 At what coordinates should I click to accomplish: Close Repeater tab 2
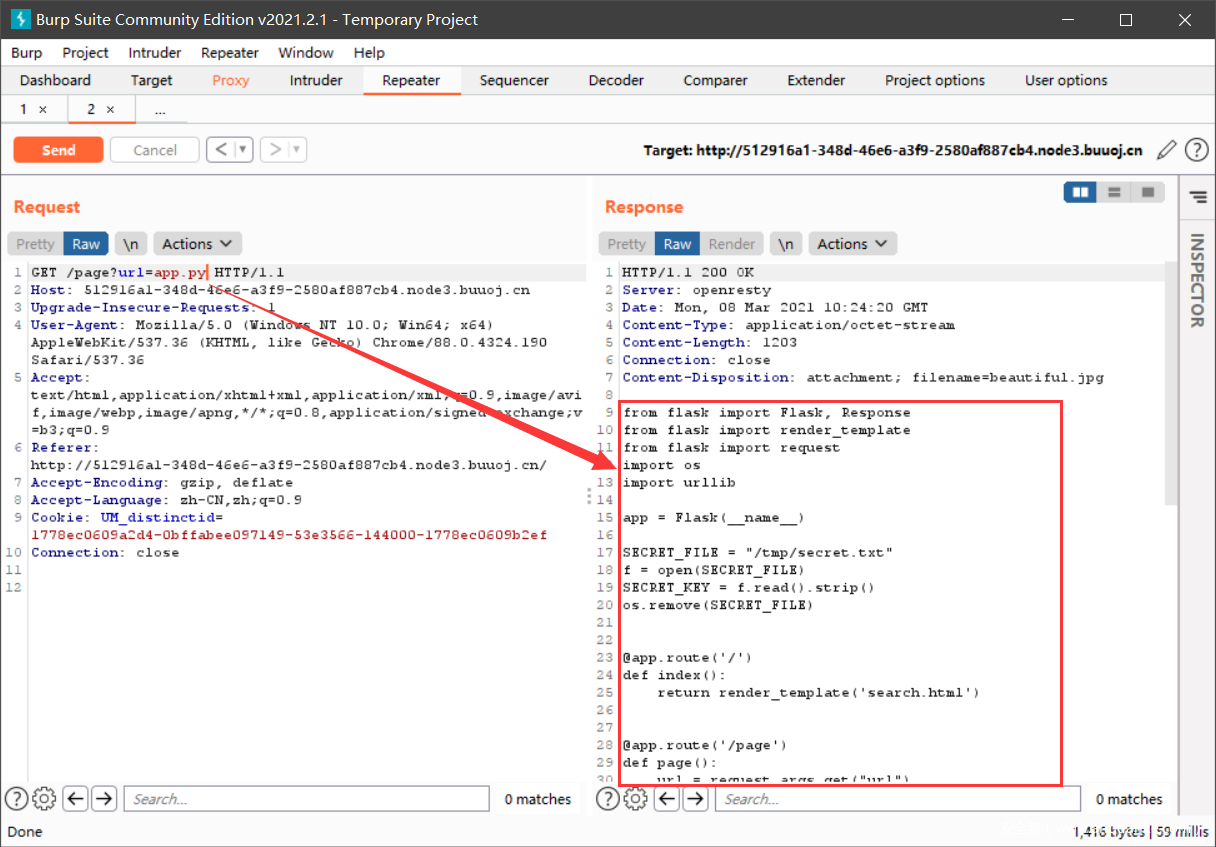click(110, 109)
